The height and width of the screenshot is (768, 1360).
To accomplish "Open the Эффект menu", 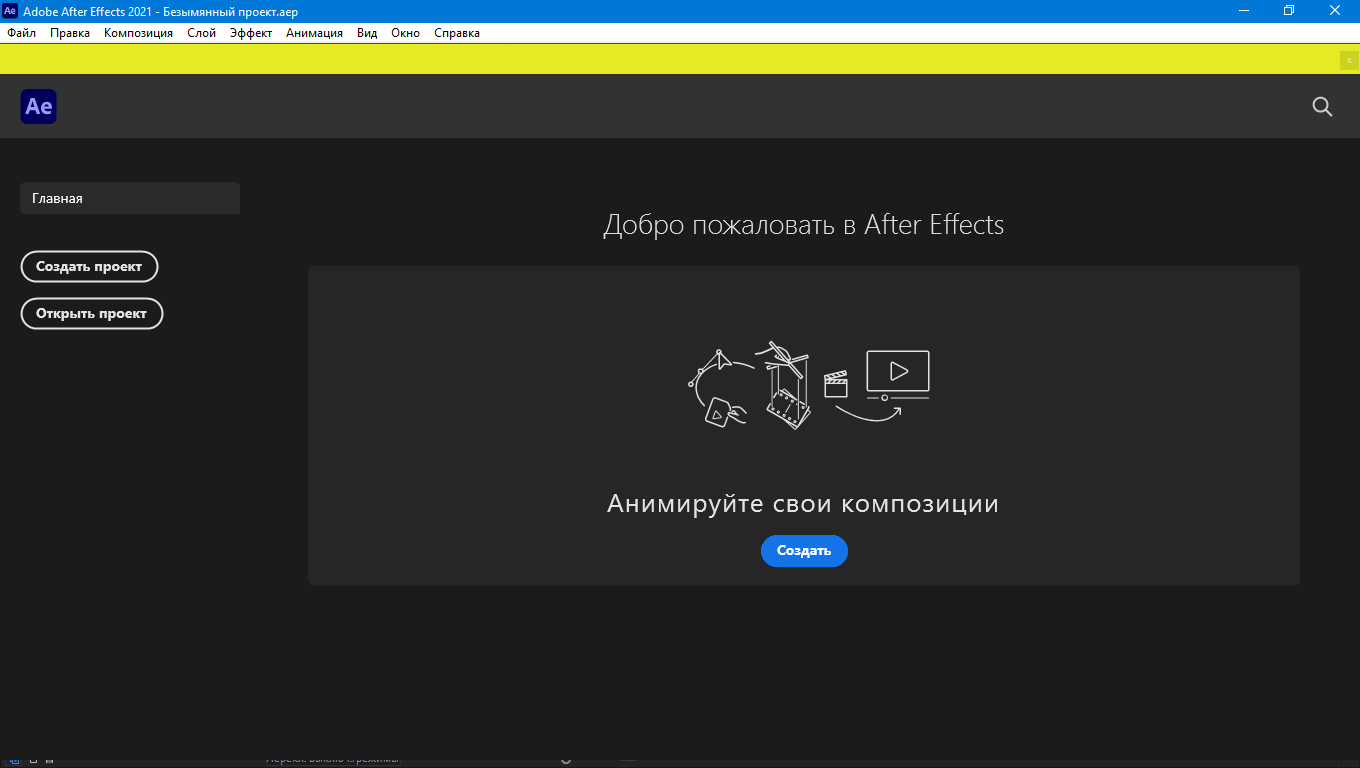I will (251, 33).
